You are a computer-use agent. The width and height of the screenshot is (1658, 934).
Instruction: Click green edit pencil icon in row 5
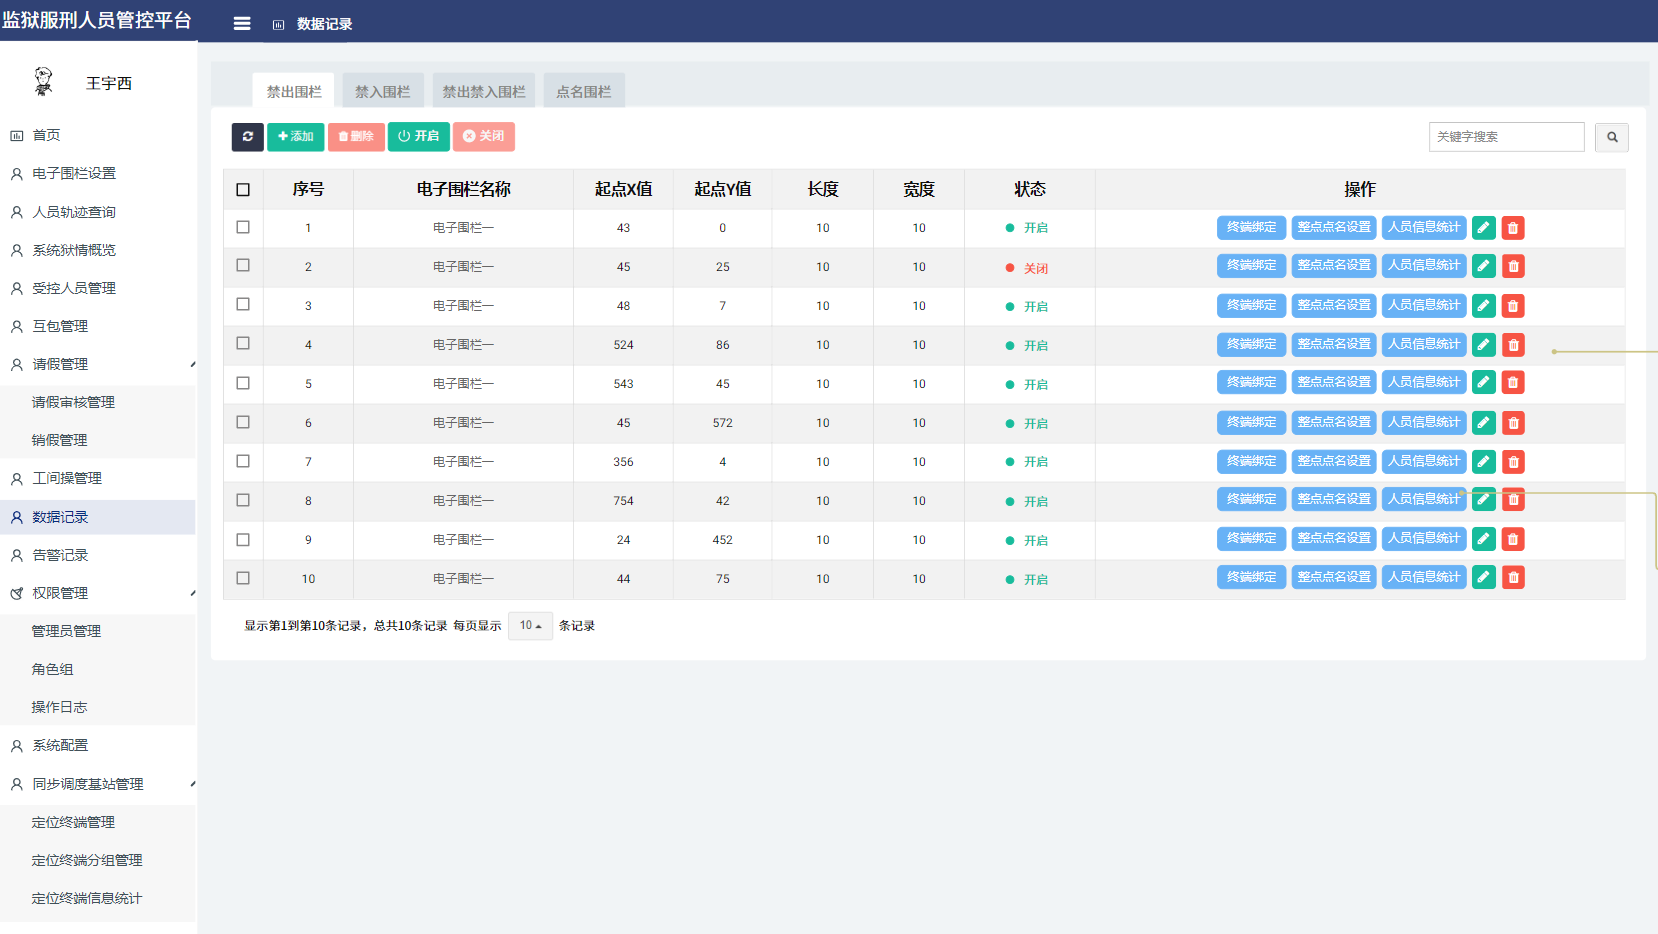[x=1484, y=383]
